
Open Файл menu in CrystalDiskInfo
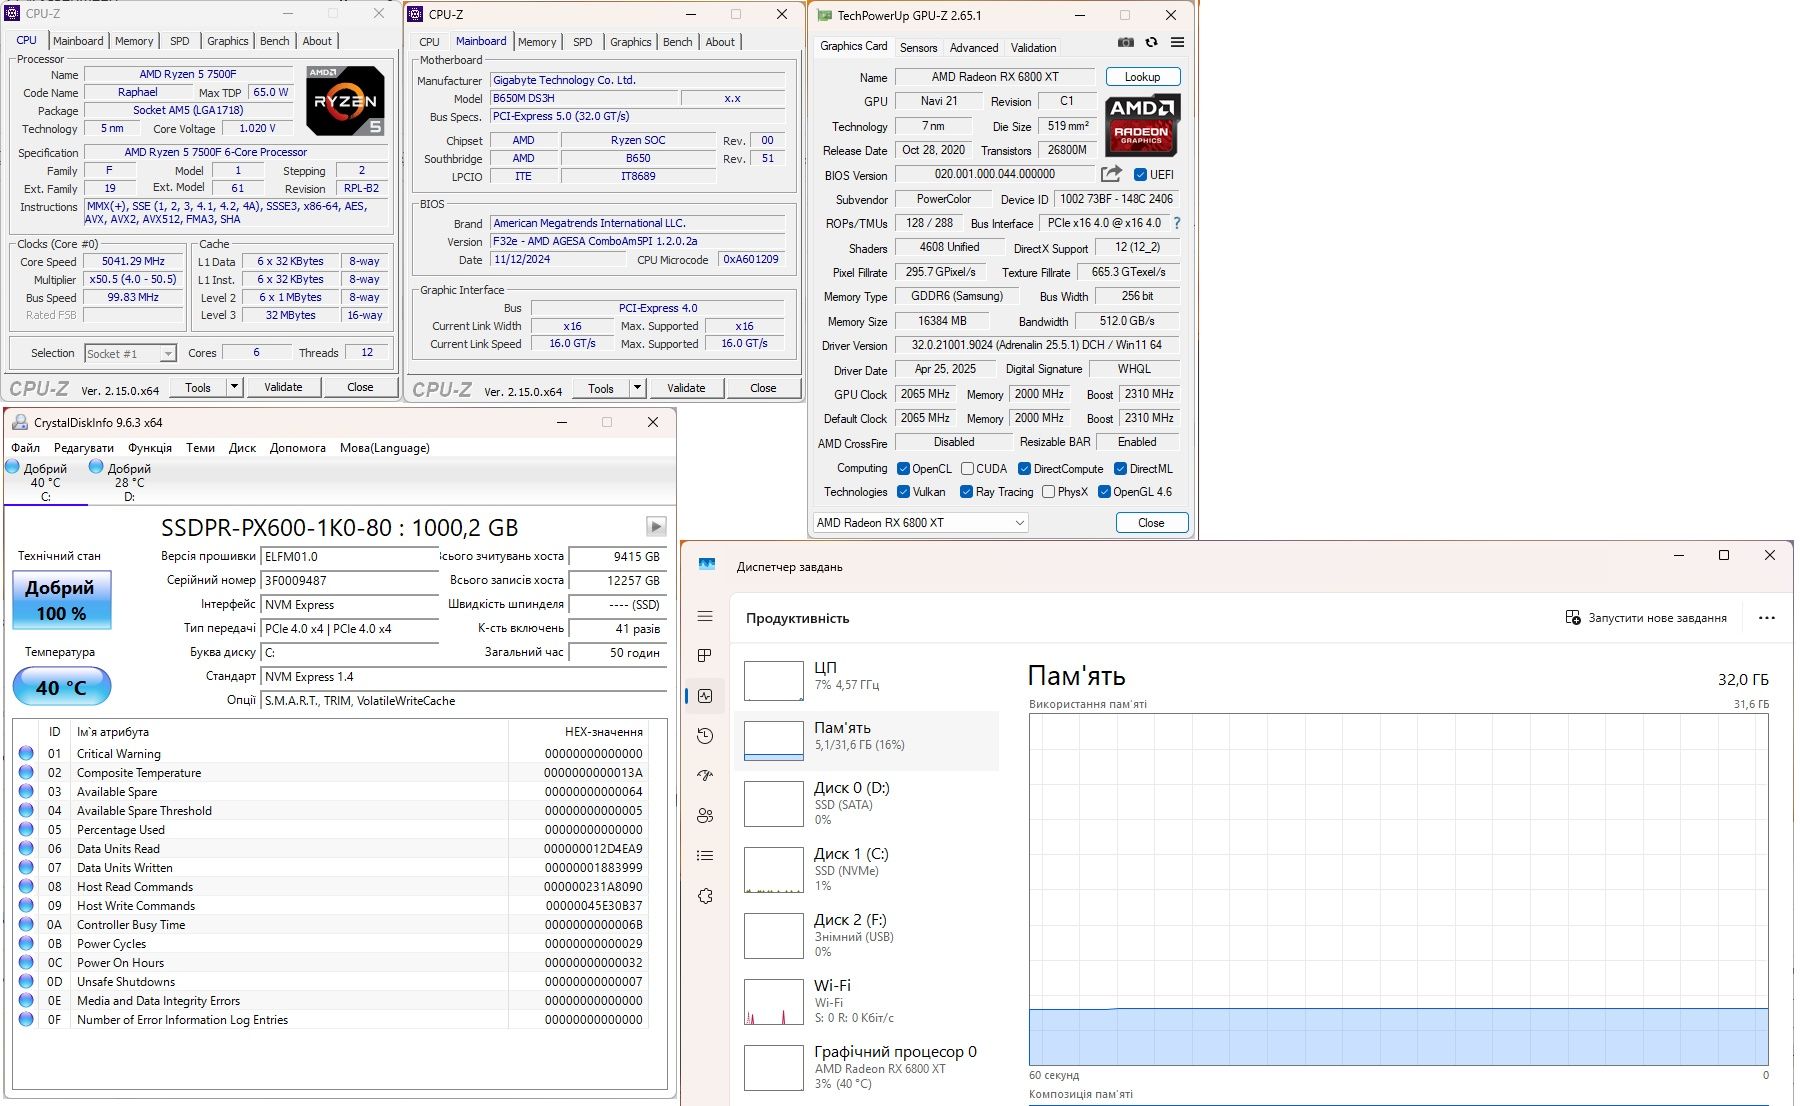point(25,448)
